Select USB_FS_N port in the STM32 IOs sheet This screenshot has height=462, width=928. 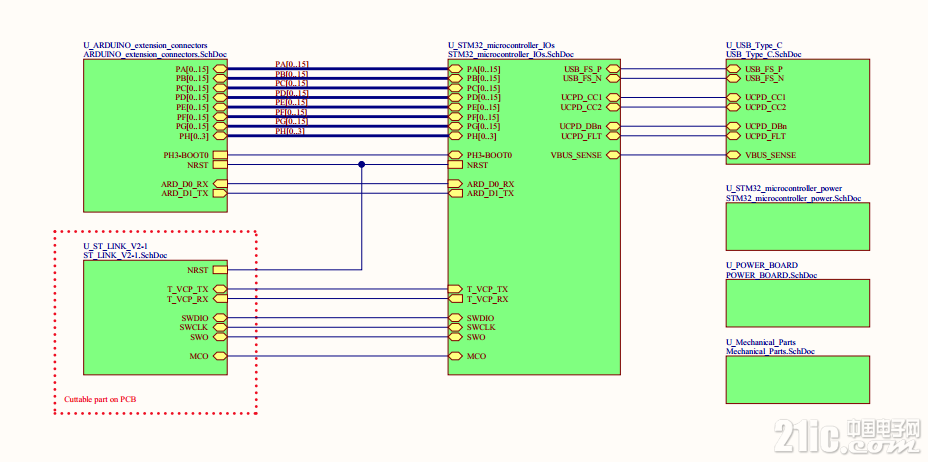click(x=613, y=78)
